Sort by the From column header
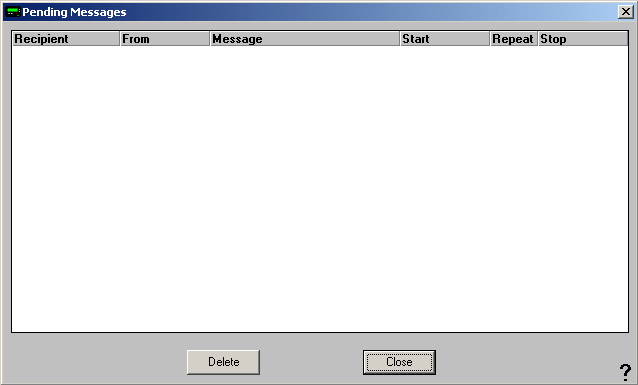Screen dimensions: 638x385 click(165, 39)
